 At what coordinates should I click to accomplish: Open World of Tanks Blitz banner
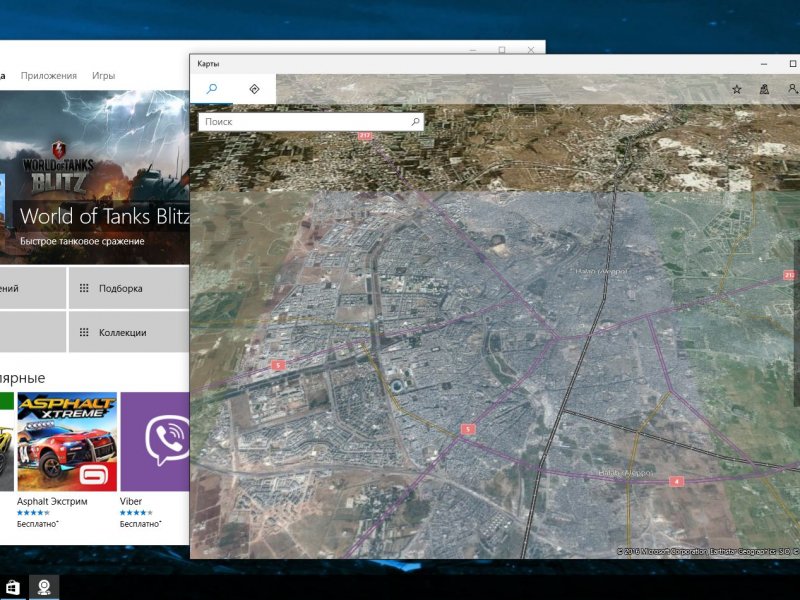coord(94,177)
